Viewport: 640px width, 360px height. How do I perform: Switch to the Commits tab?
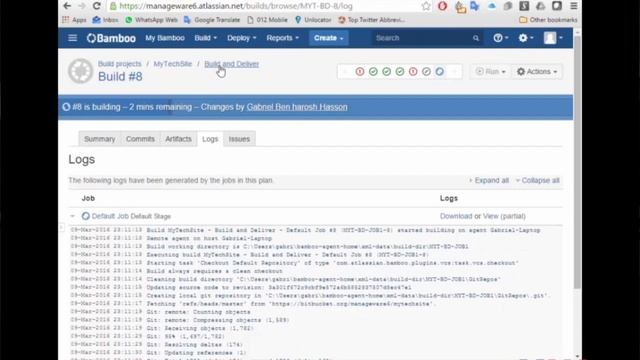[140, 139]
